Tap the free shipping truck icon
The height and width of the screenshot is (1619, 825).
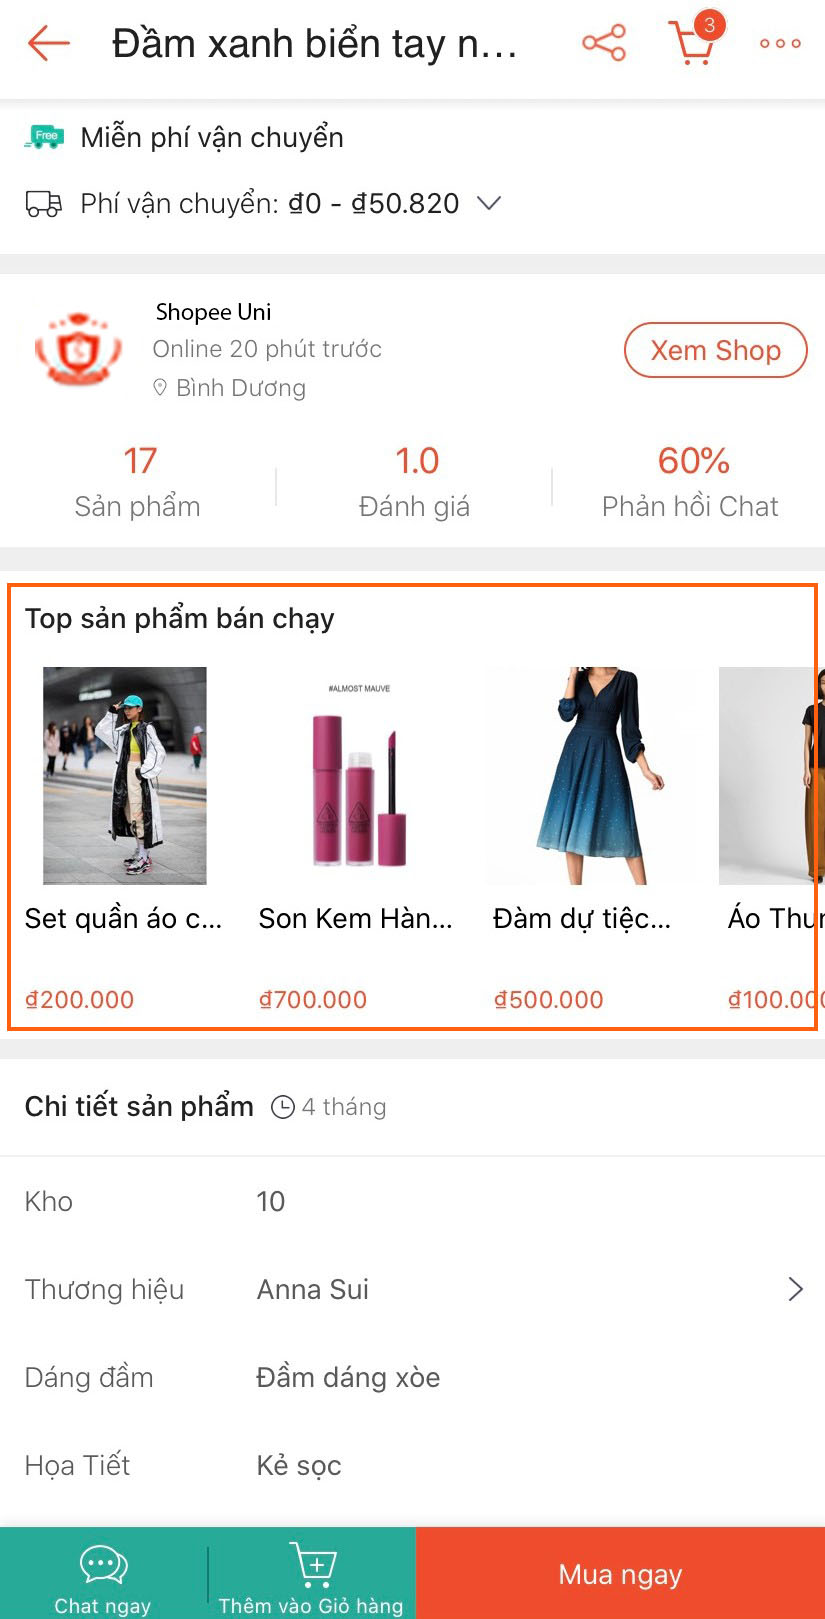[x=44, y=137]
